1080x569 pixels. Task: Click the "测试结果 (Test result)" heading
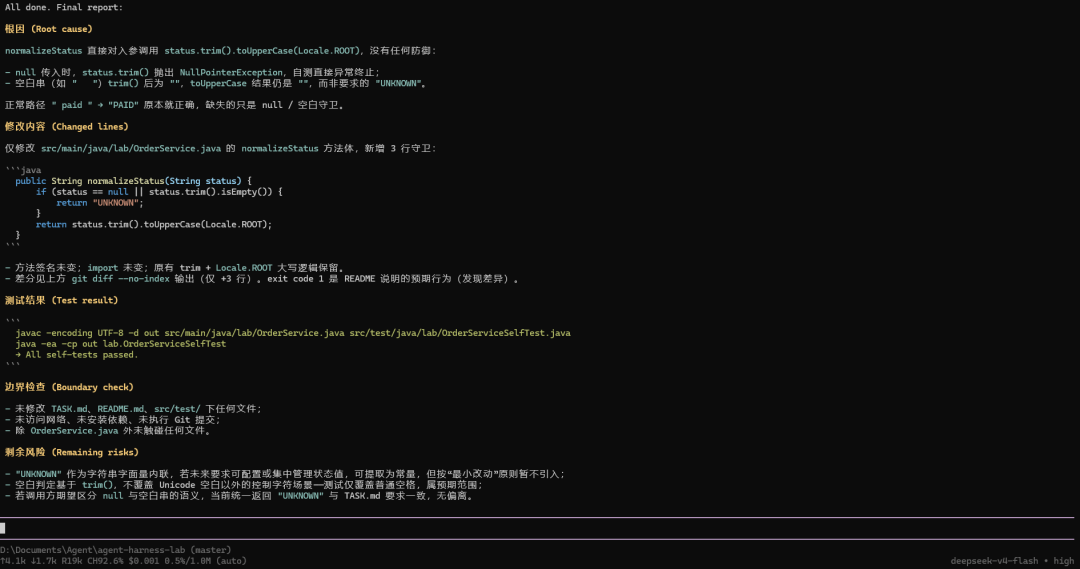[x=61, y=300]
